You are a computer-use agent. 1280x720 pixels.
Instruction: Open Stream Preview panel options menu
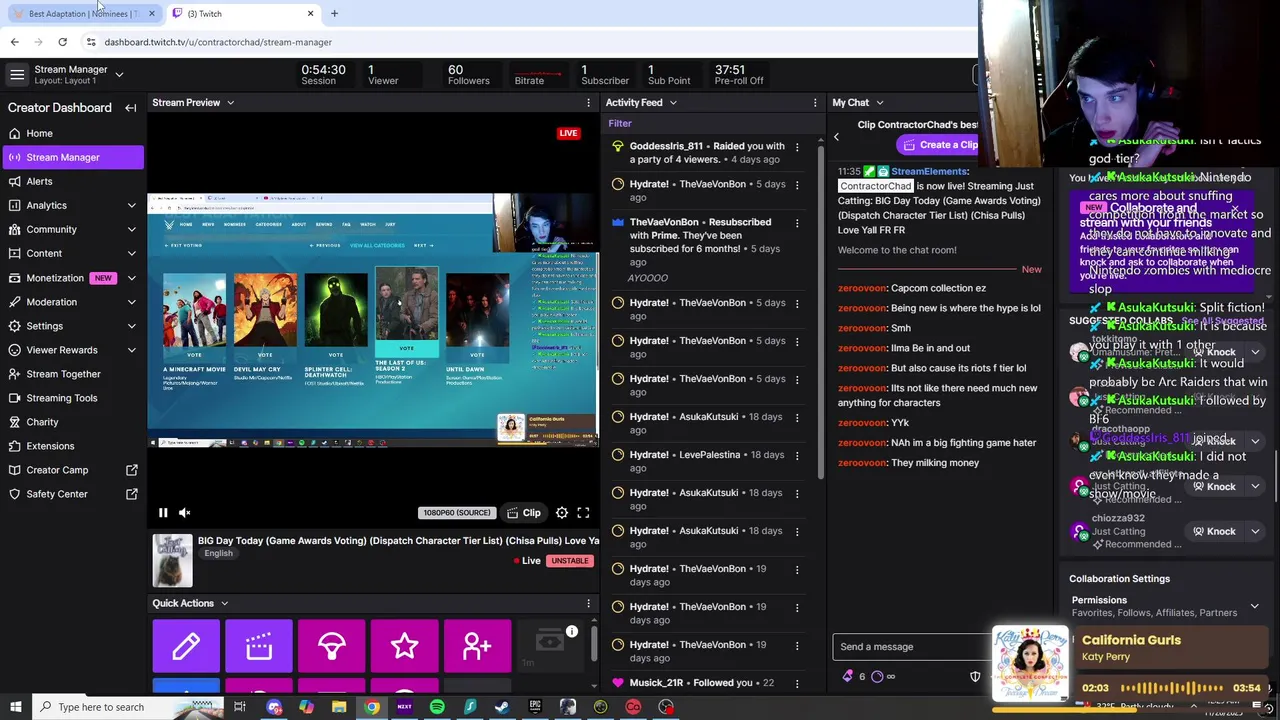(588, 103)
